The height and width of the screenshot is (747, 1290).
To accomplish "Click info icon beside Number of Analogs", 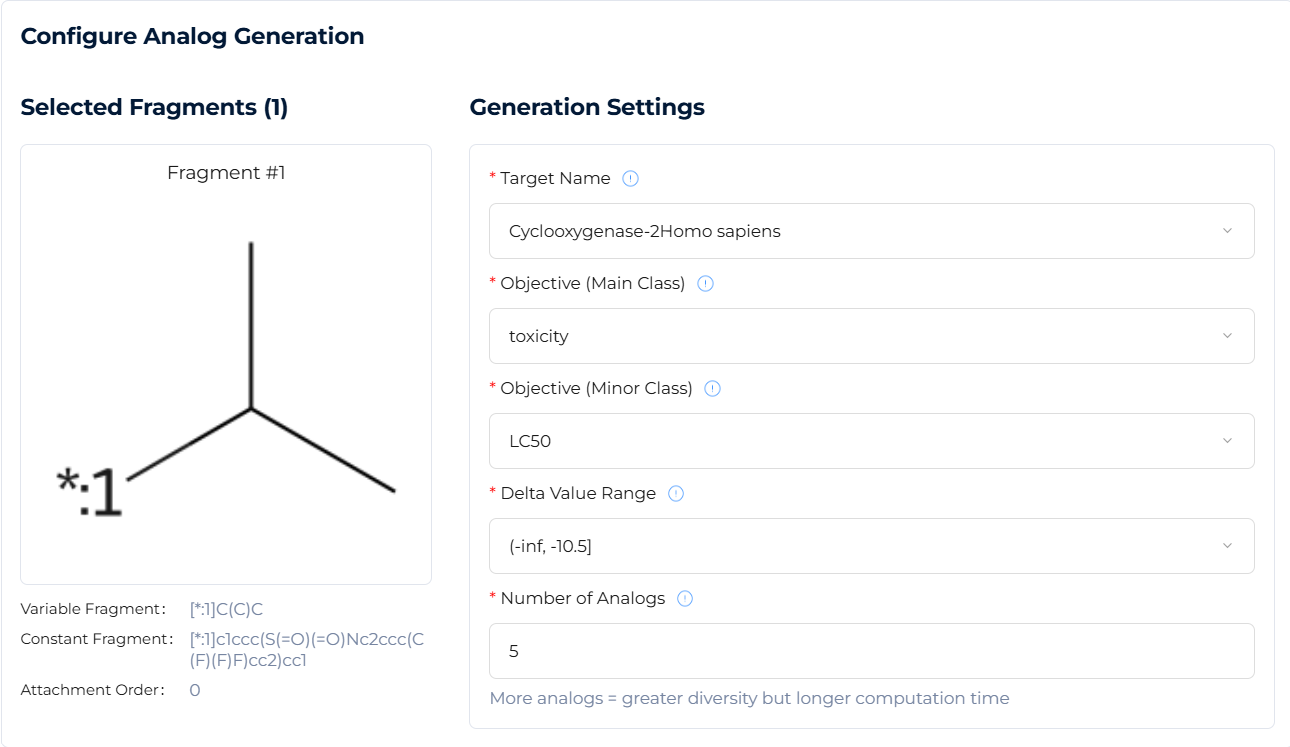I will [685, 599].
